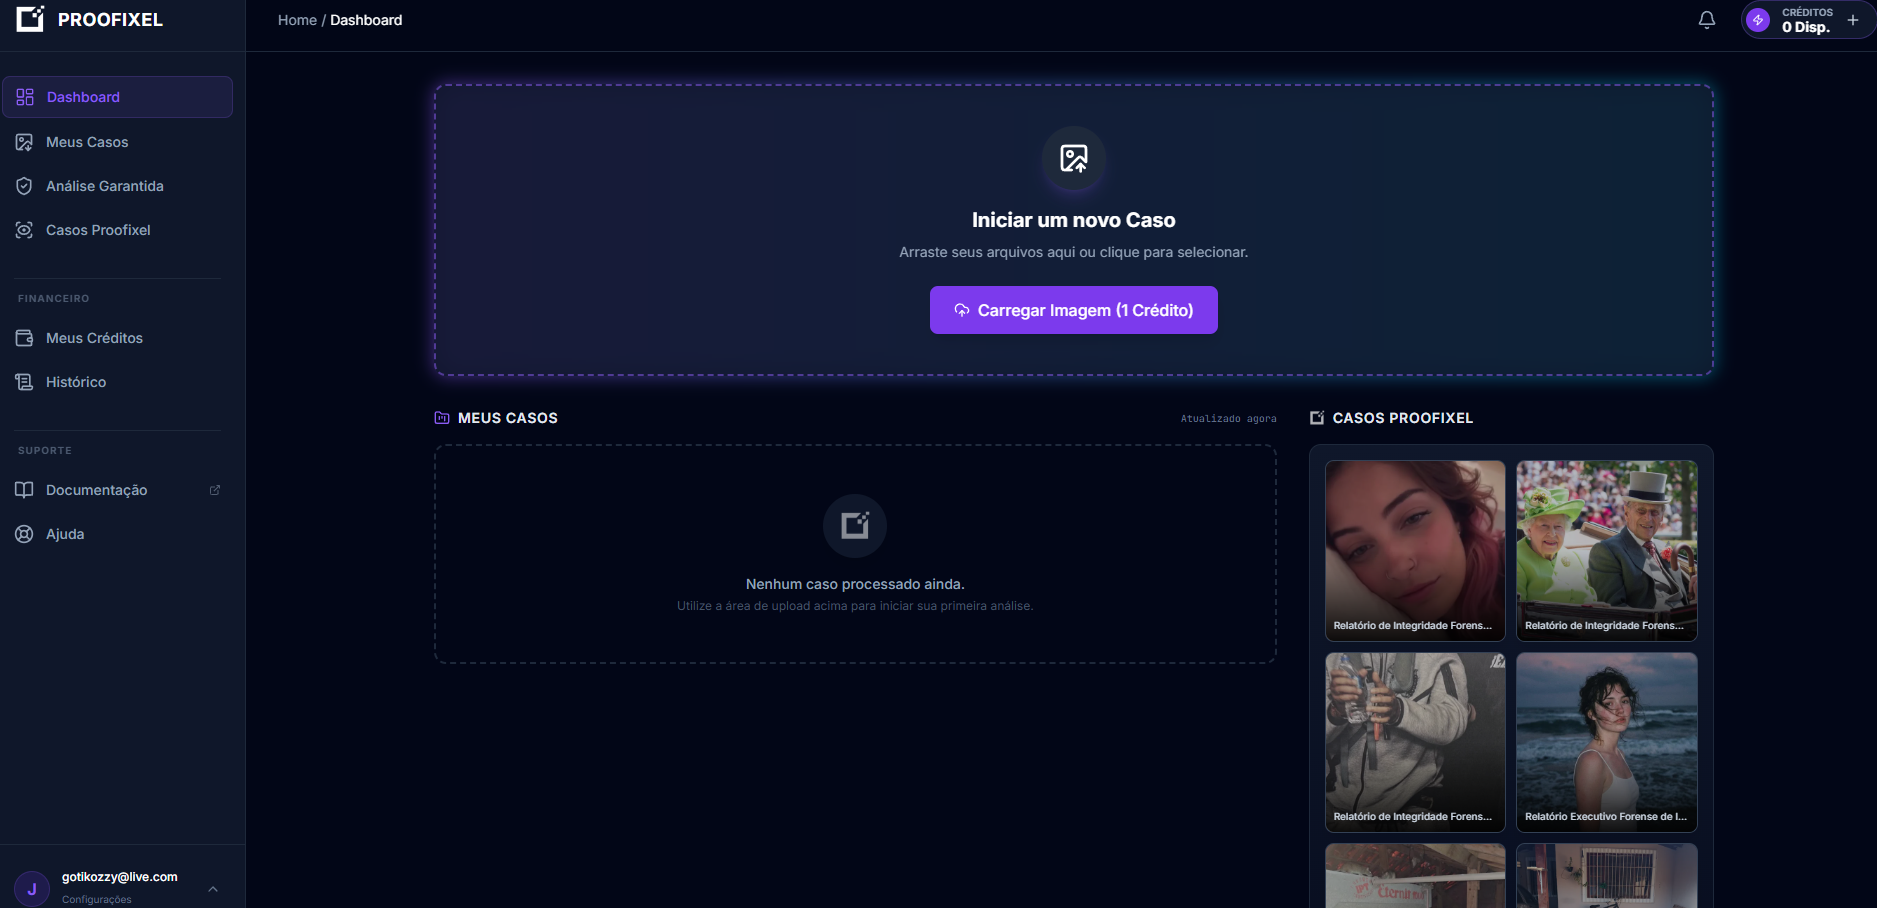
Task: Go to Casos Proofixel menu item
Action: (117, 230)
